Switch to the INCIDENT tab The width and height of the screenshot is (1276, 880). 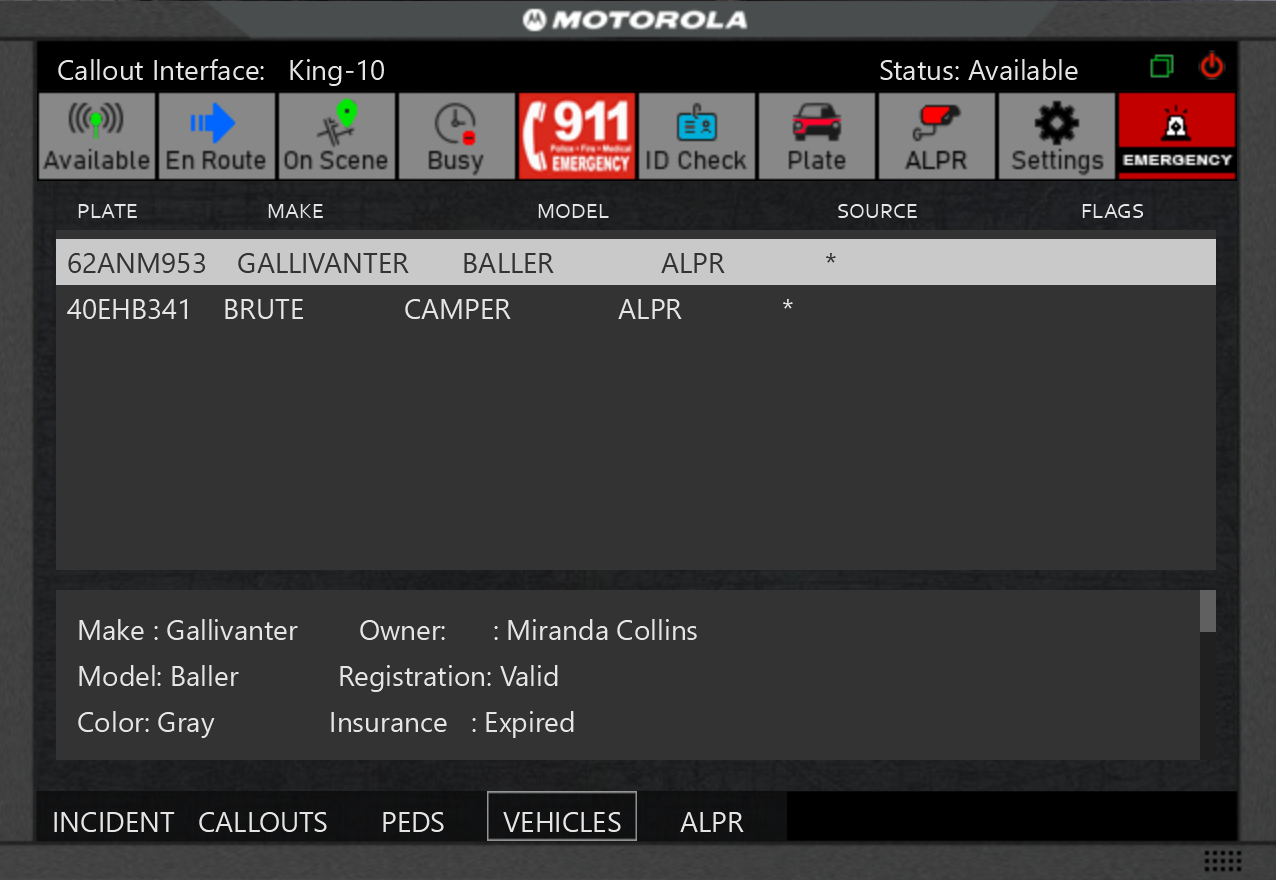click(113, 822)
